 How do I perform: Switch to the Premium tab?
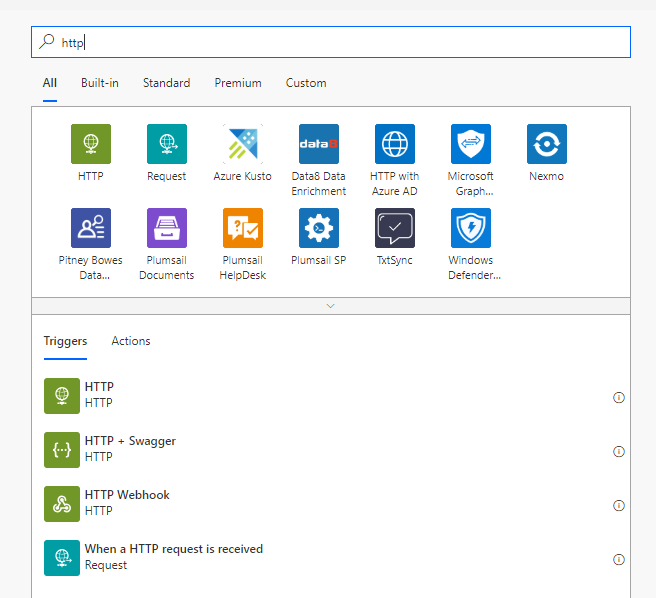[238, 83]
